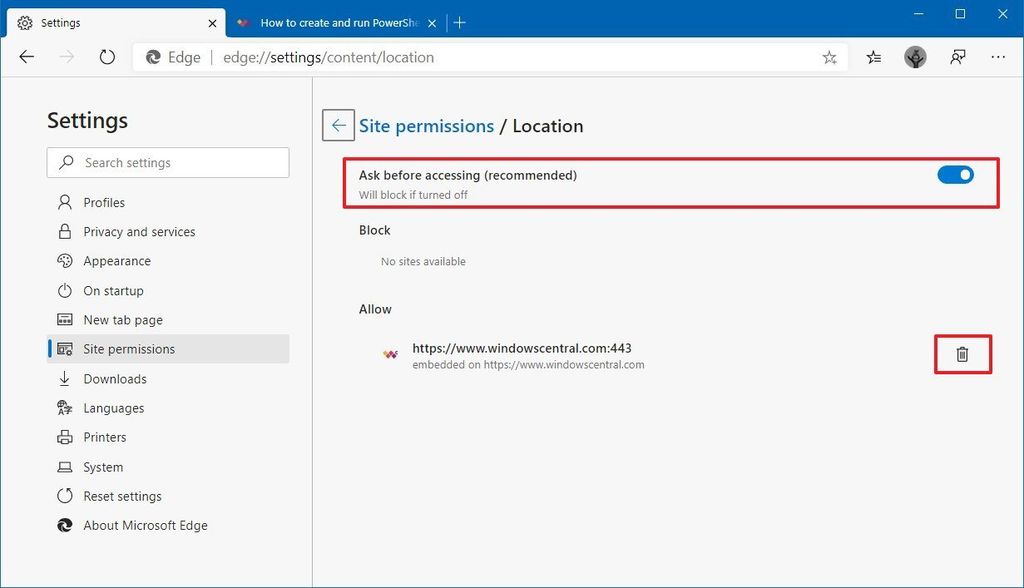Viewport: 1024px width, 588px height.
Task: Open the Downloads settings section
Action: click(113, 378)
